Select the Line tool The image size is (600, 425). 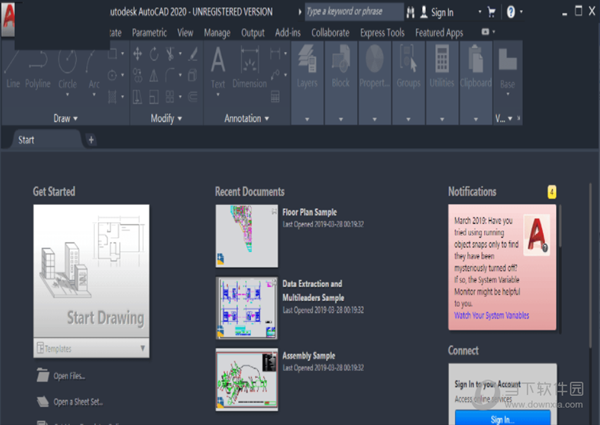point(12,69)
